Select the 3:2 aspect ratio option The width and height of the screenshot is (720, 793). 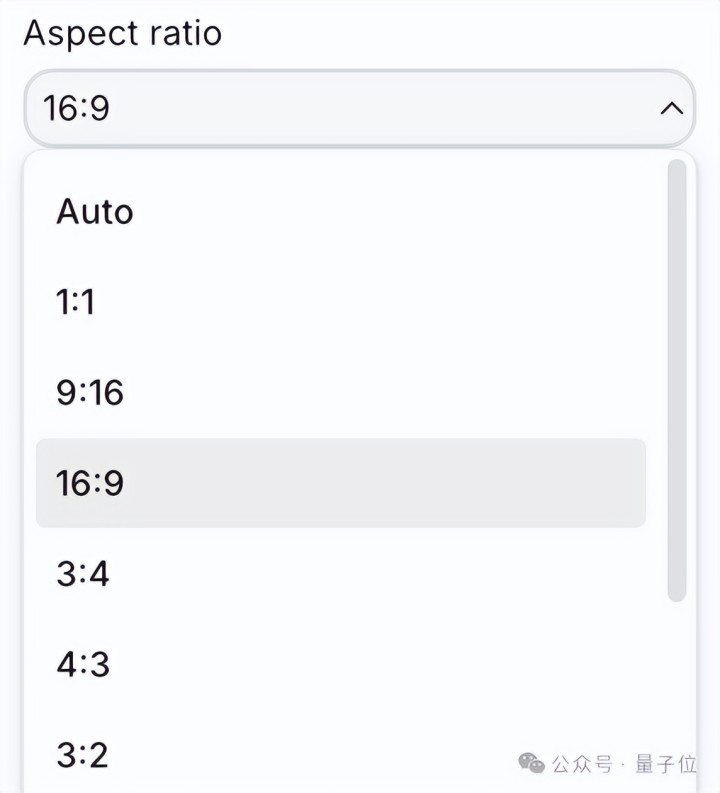pos(83,753)
